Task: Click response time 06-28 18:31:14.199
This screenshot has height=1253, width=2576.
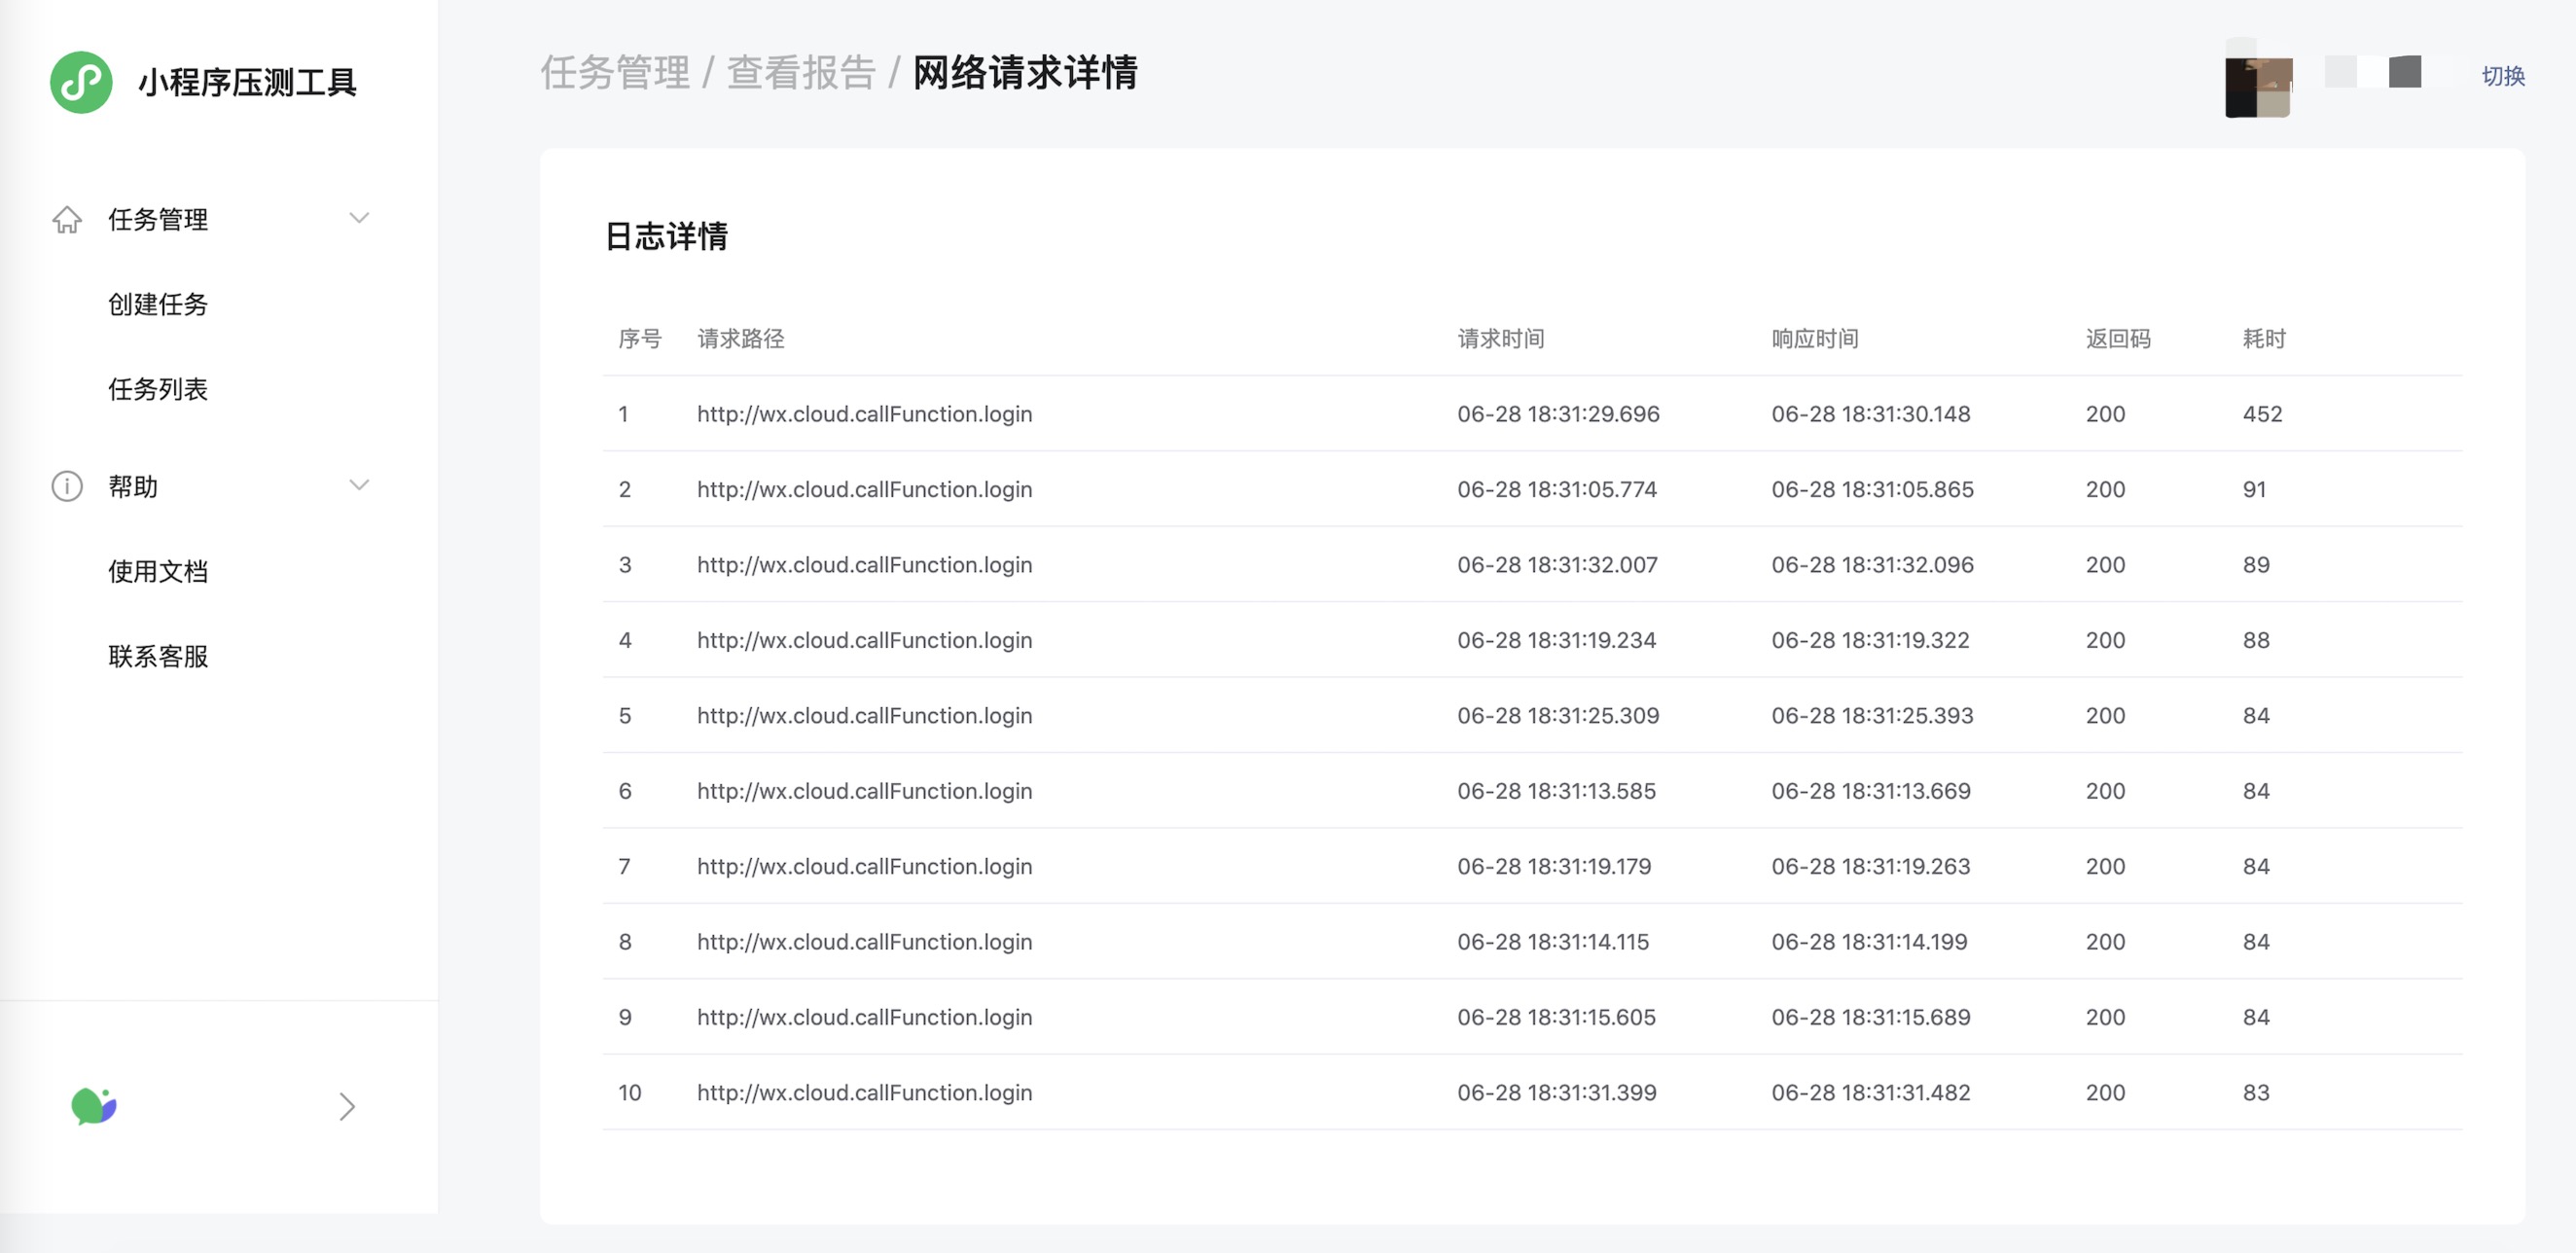Action: [1869, 942]
